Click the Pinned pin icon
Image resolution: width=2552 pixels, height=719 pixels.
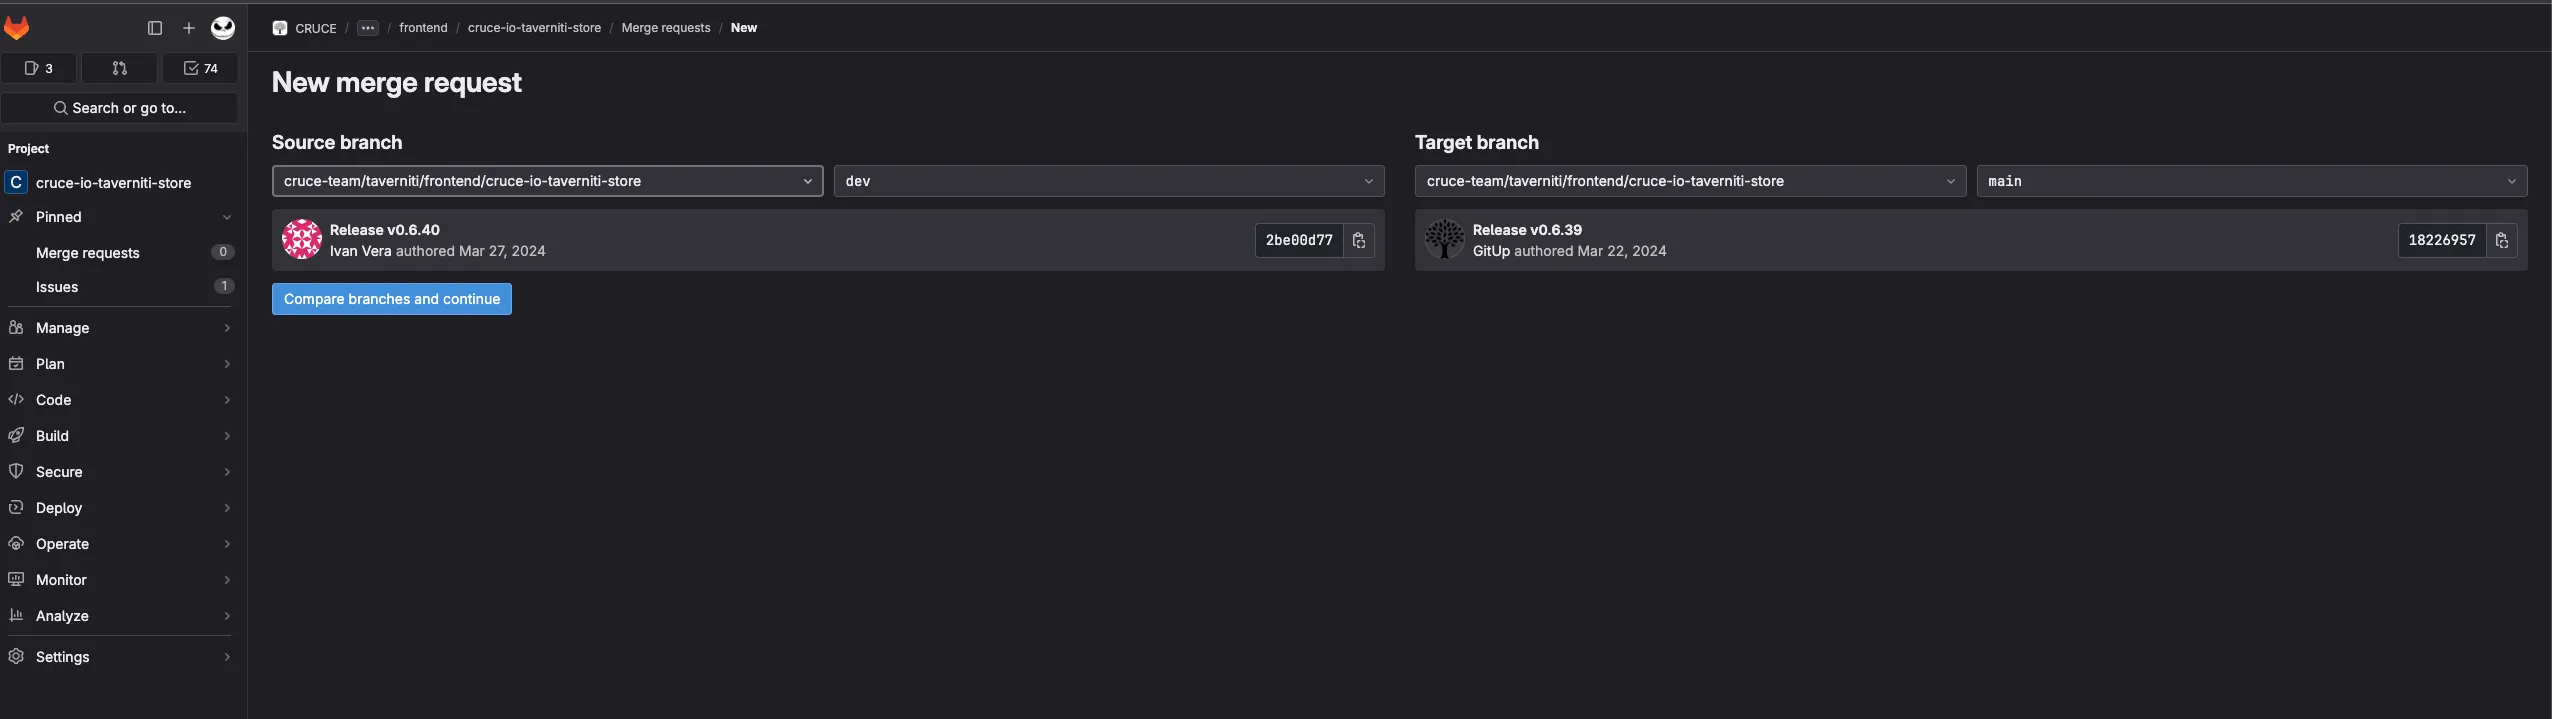(x=16, y=216)
